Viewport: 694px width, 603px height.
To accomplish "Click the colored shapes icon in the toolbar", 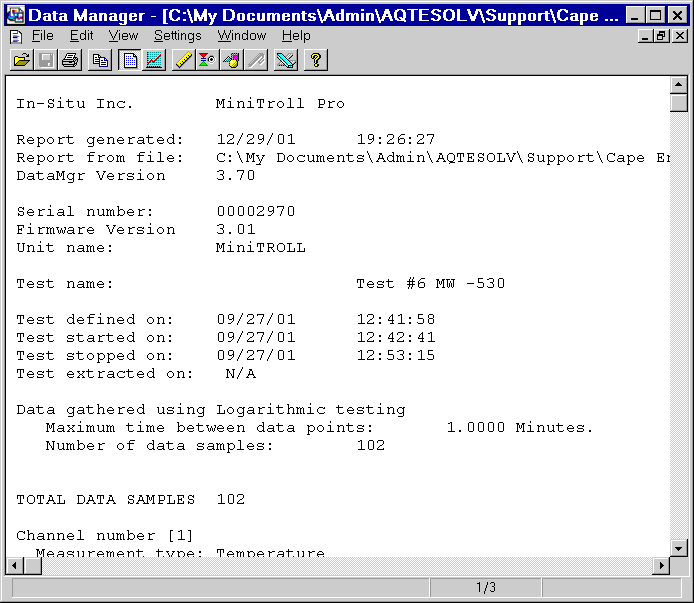I will 231,60.
